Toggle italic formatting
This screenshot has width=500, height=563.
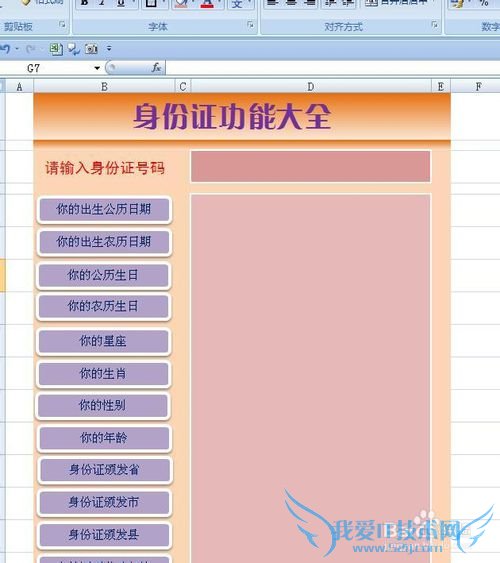pos(102,3)
